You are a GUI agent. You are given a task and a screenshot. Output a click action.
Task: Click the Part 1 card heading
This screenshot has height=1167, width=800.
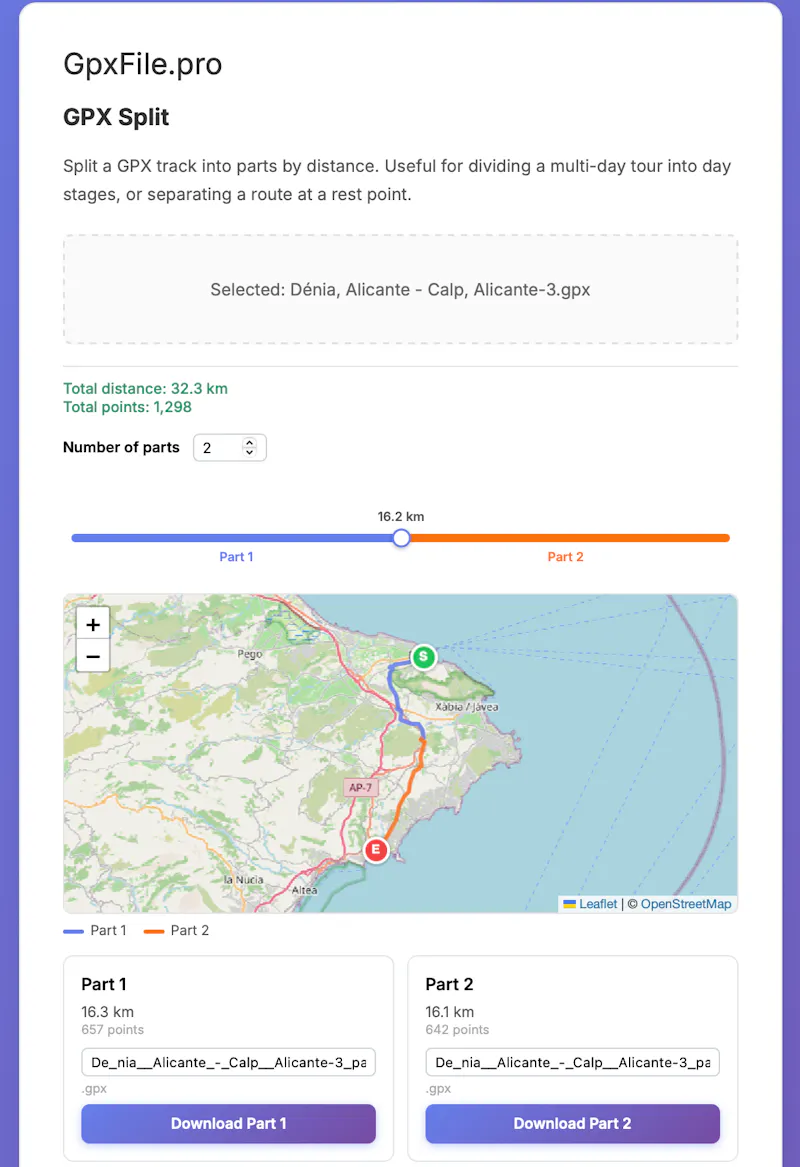[x=104, y=984]
